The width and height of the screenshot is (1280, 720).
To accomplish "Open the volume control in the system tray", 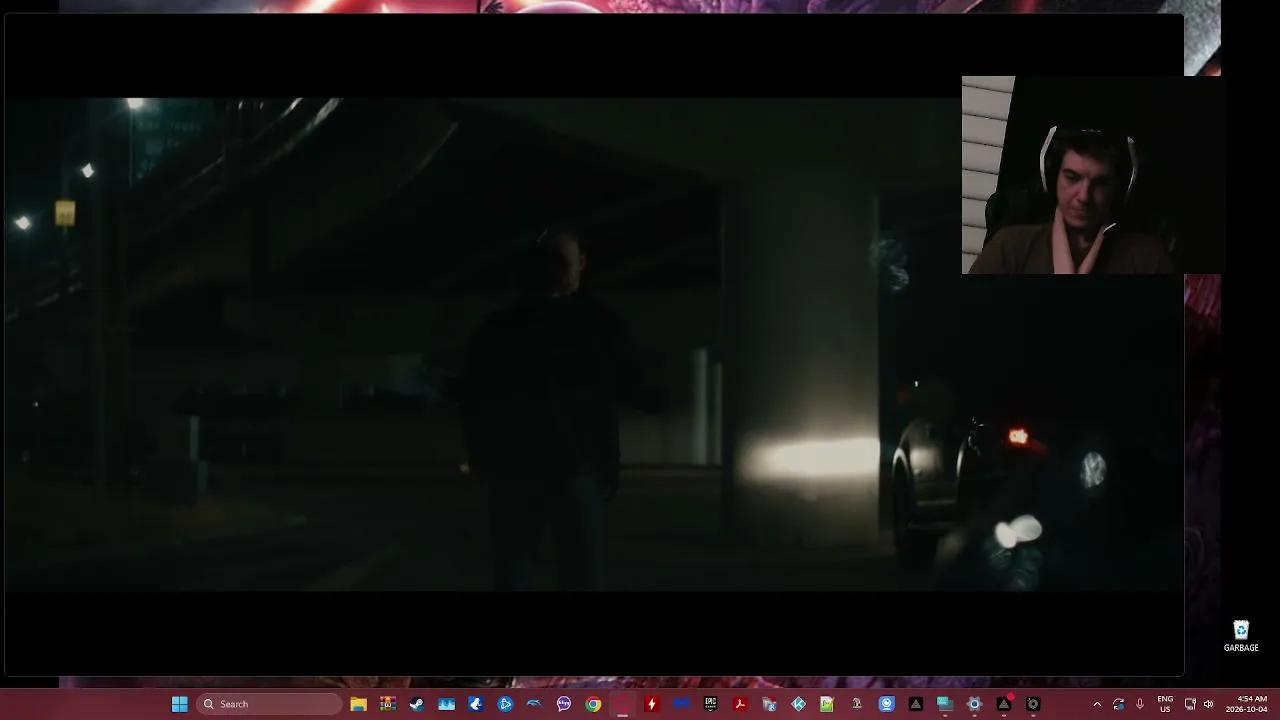I will (1208, 704).
